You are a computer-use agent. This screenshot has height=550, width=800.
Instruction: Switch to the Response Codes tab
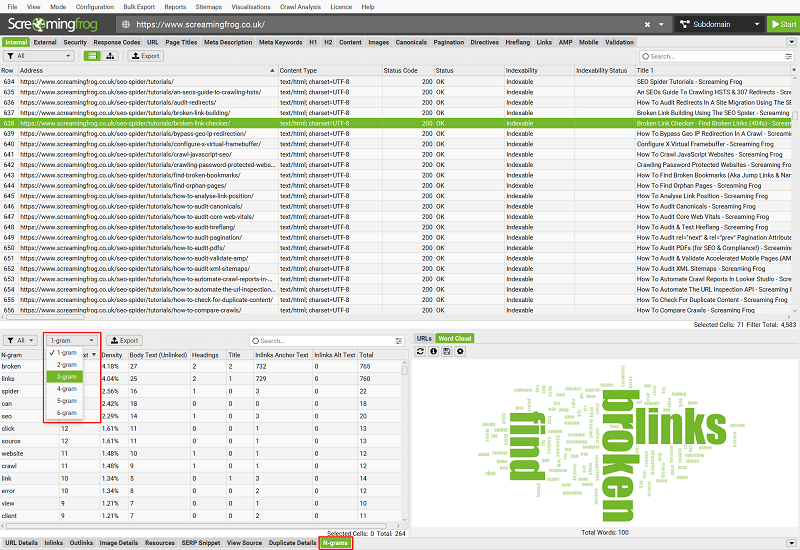117,42
